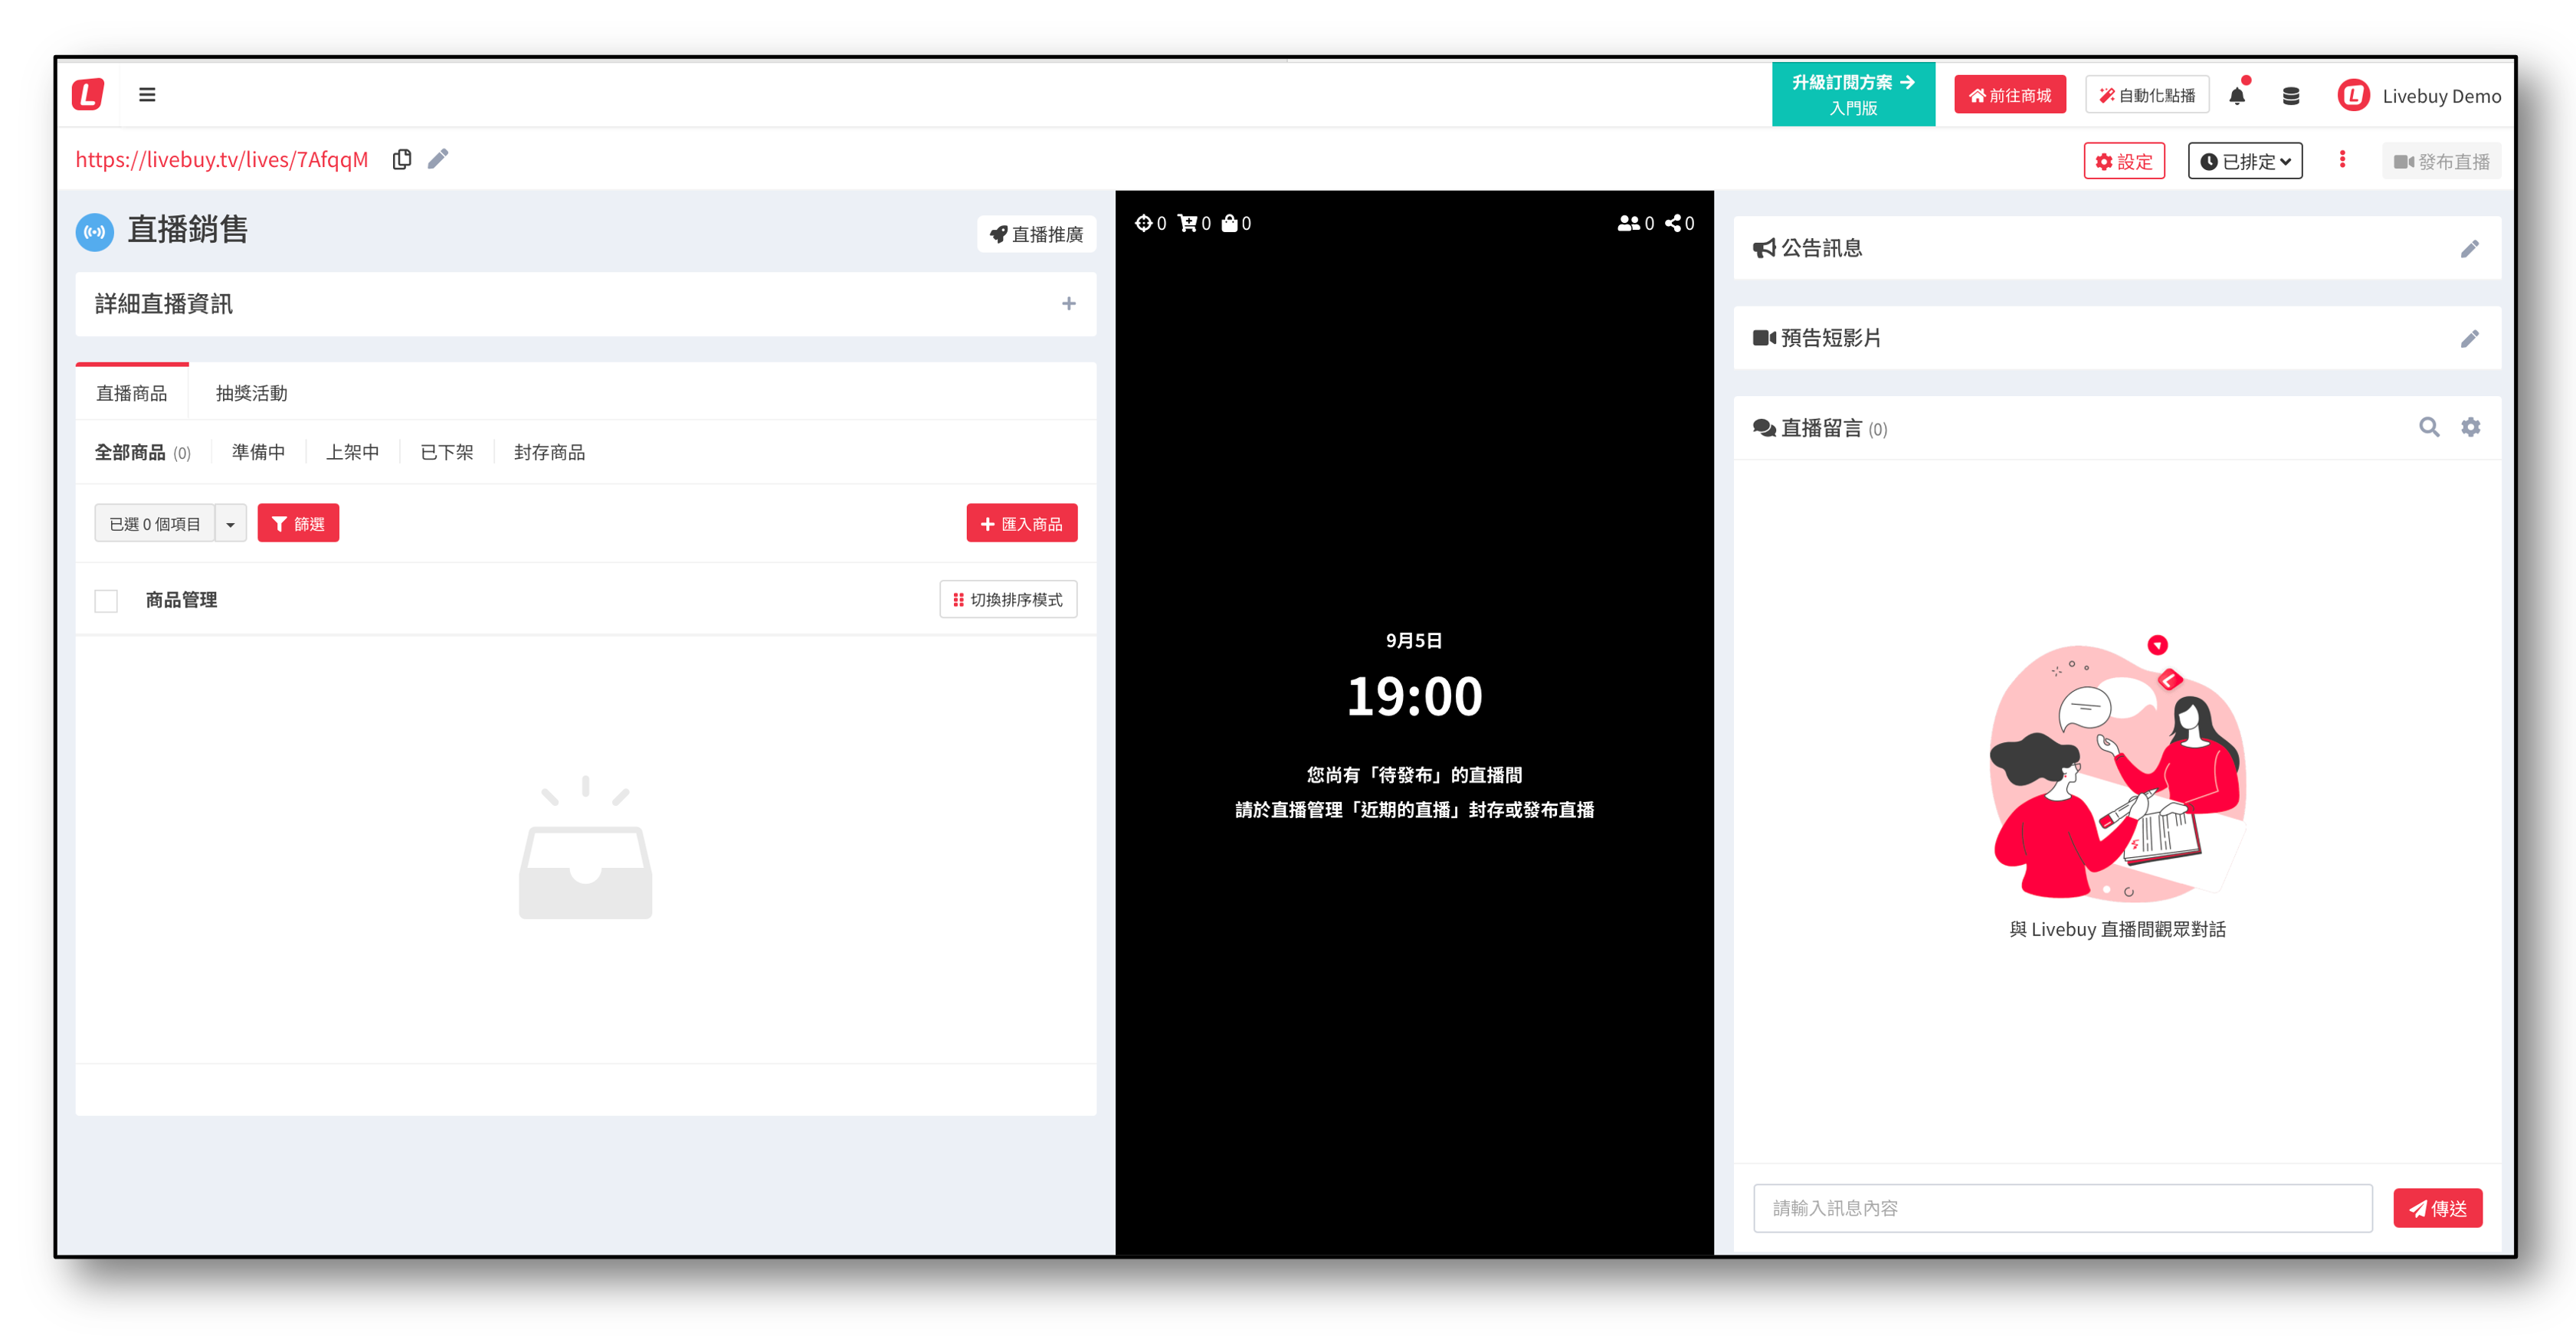Expand the 詳細直播資訊 section
This screenshot has height=1339, width=2576.
1068,304
